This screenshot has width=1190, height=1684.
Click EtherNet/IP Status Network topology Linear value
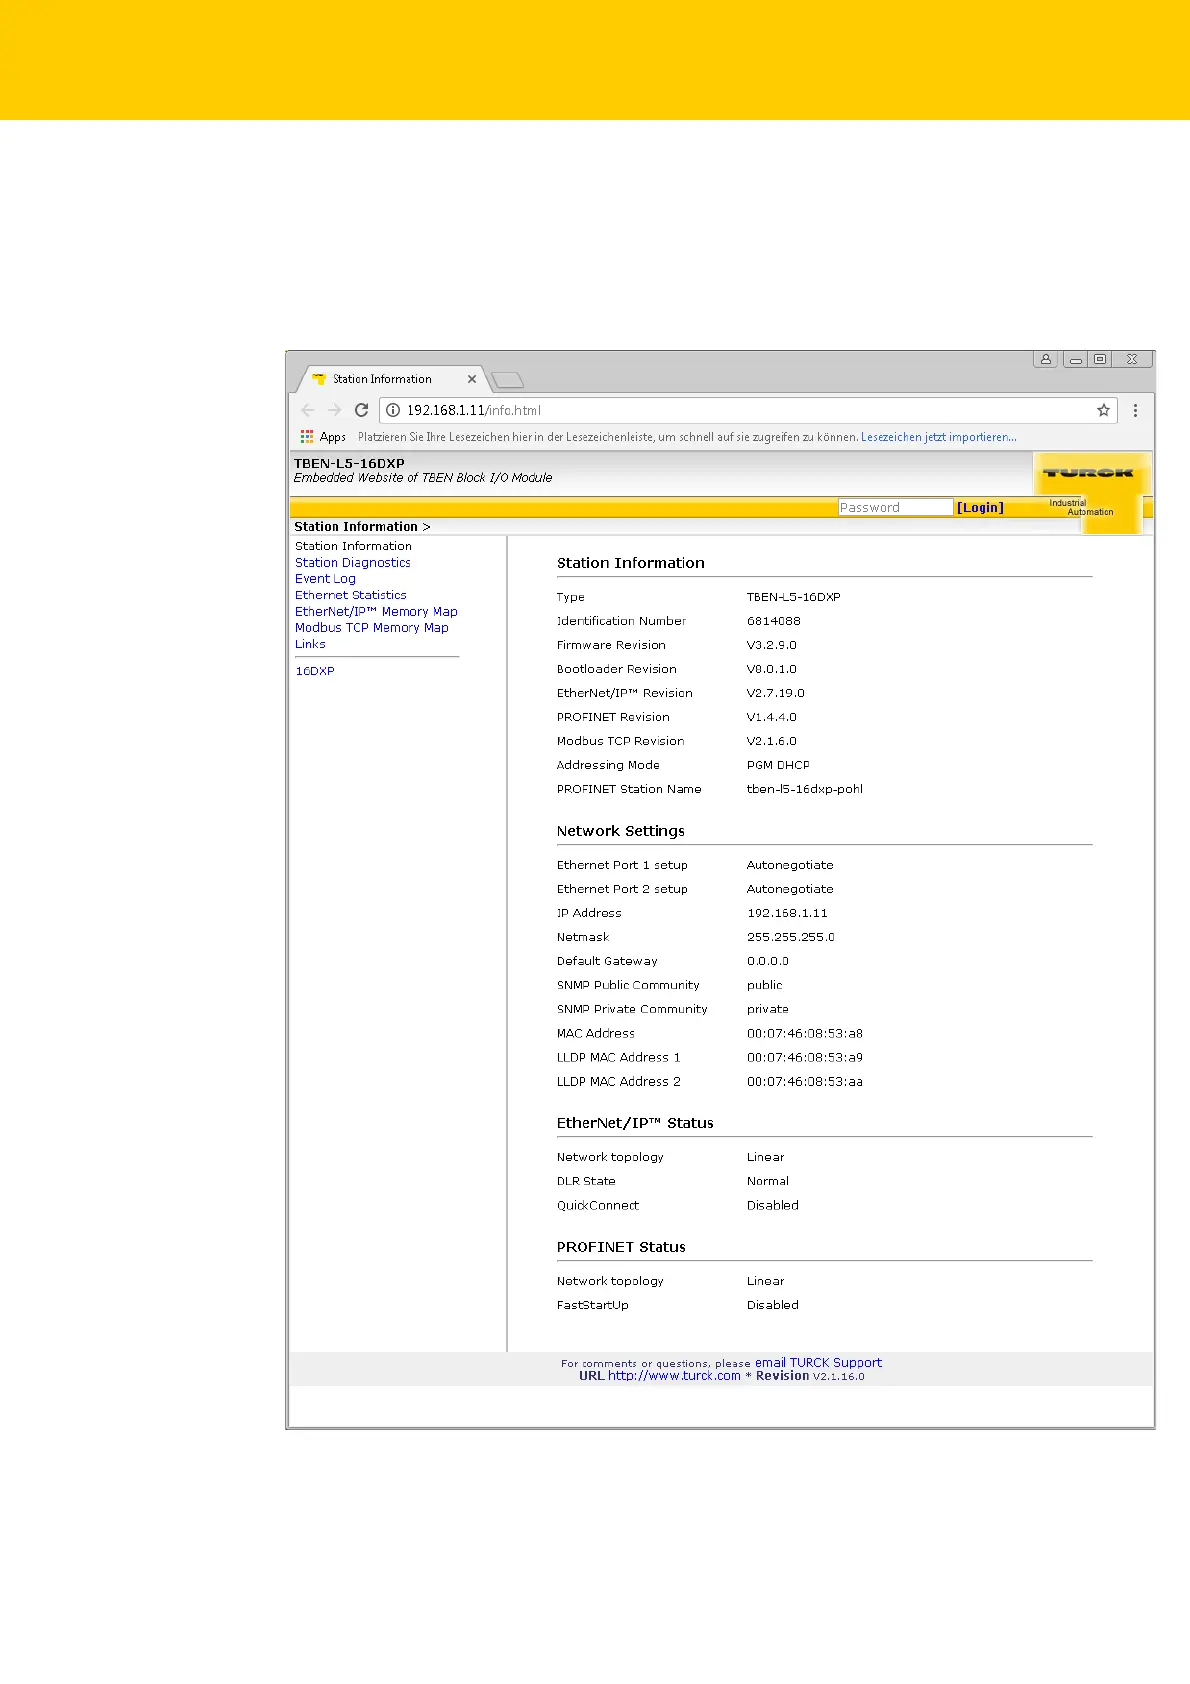tap(765, 1157)
